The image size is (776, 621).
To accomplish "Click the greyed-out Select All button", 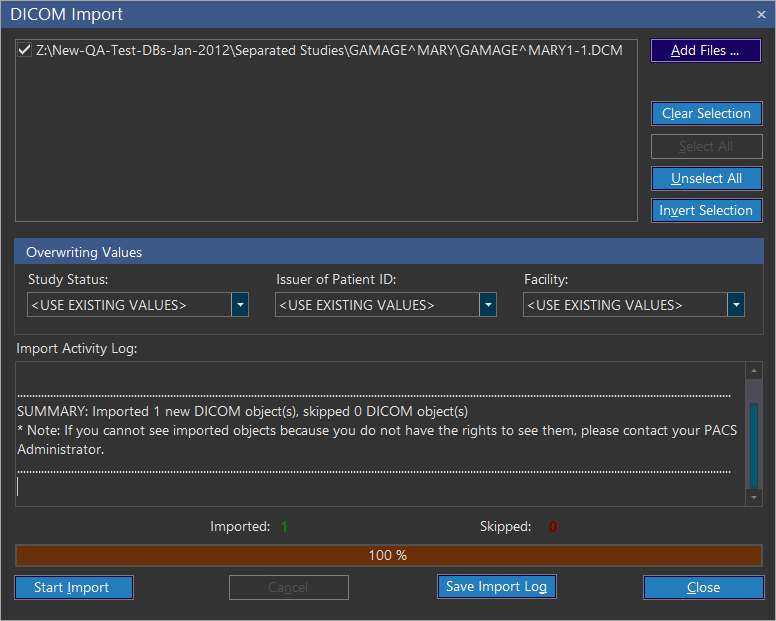I will tap(706, 147).
